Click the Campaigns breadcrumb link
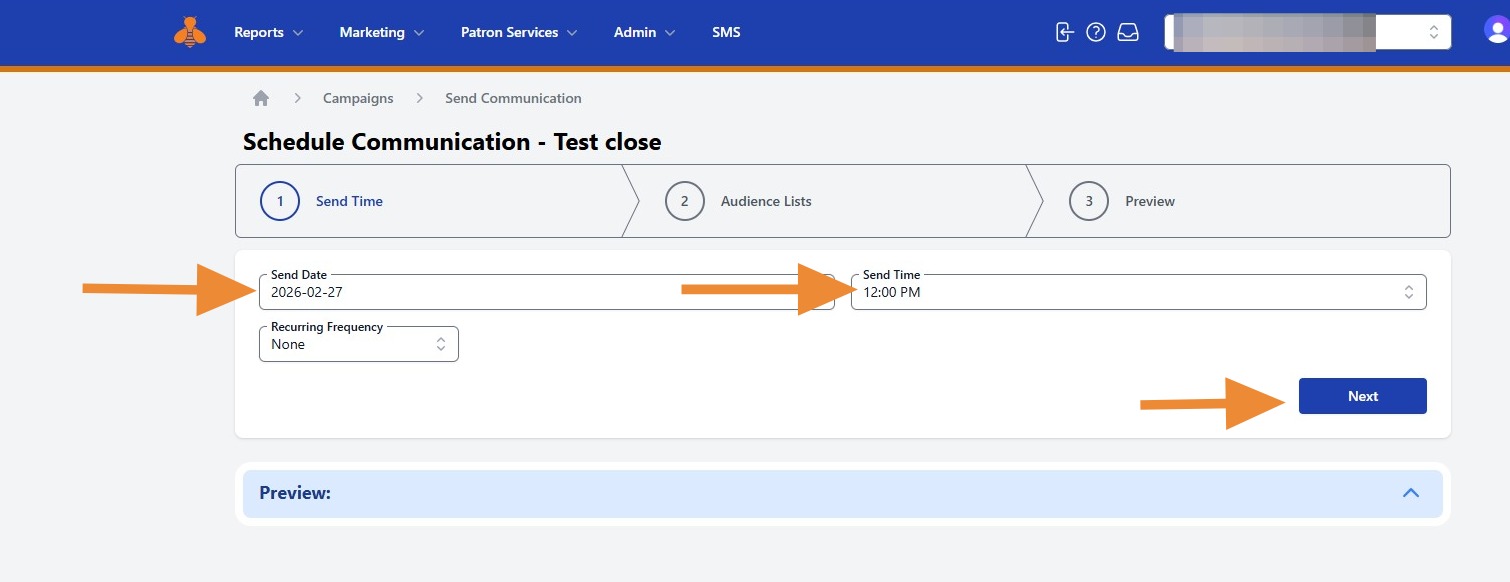 358,98
